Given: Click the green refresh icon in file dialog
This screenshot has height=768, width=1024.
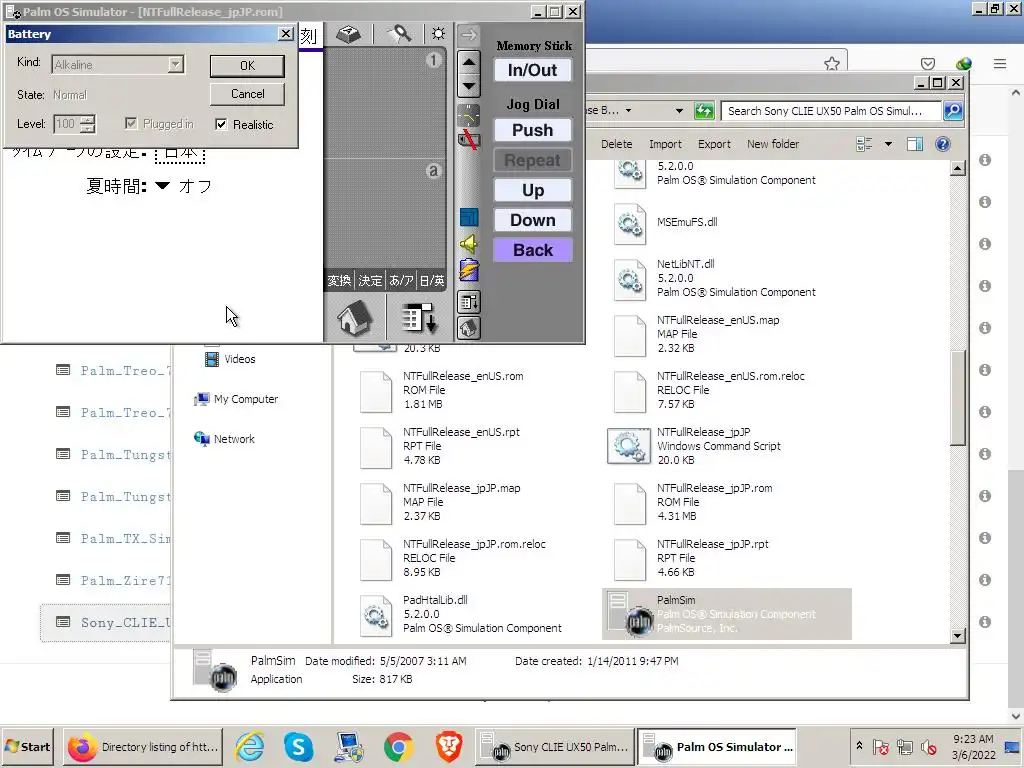Looking at the screenshot, I should coord(703,111).
